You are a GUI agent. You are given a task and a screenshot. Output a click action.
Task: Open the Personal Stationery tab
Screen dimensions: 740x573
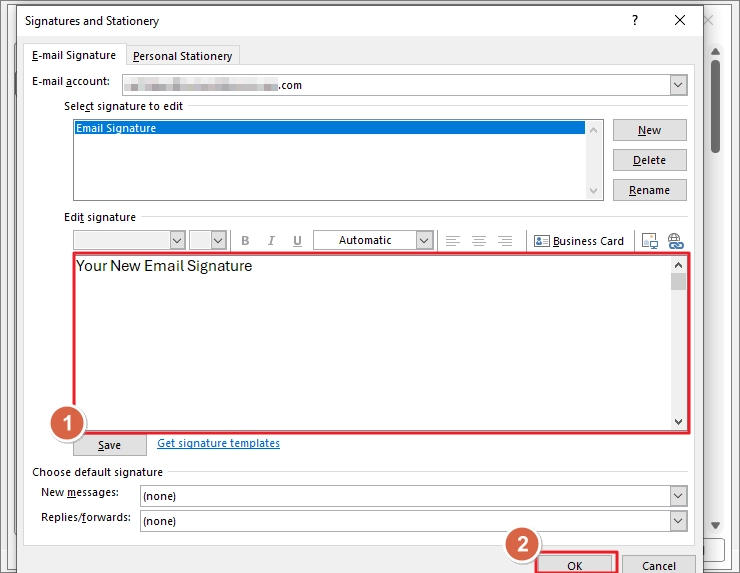pos(183,56)
